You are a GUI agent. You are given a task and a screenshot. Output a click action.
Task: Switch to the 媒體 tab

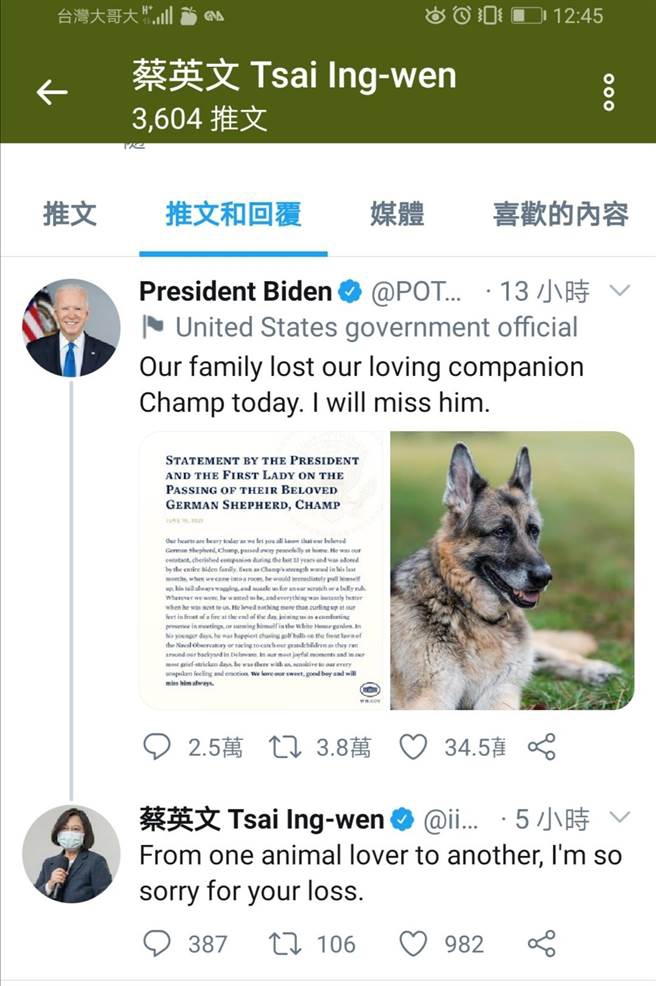tap(397, 213)
